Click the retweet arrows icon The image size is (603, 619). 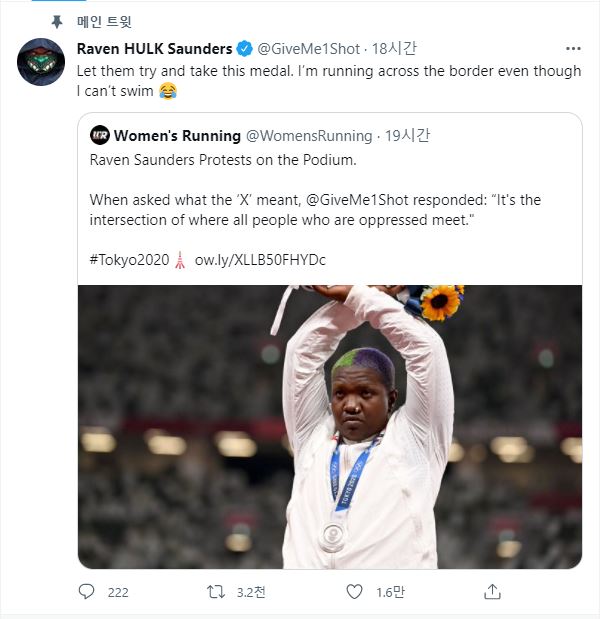(215, 592)
